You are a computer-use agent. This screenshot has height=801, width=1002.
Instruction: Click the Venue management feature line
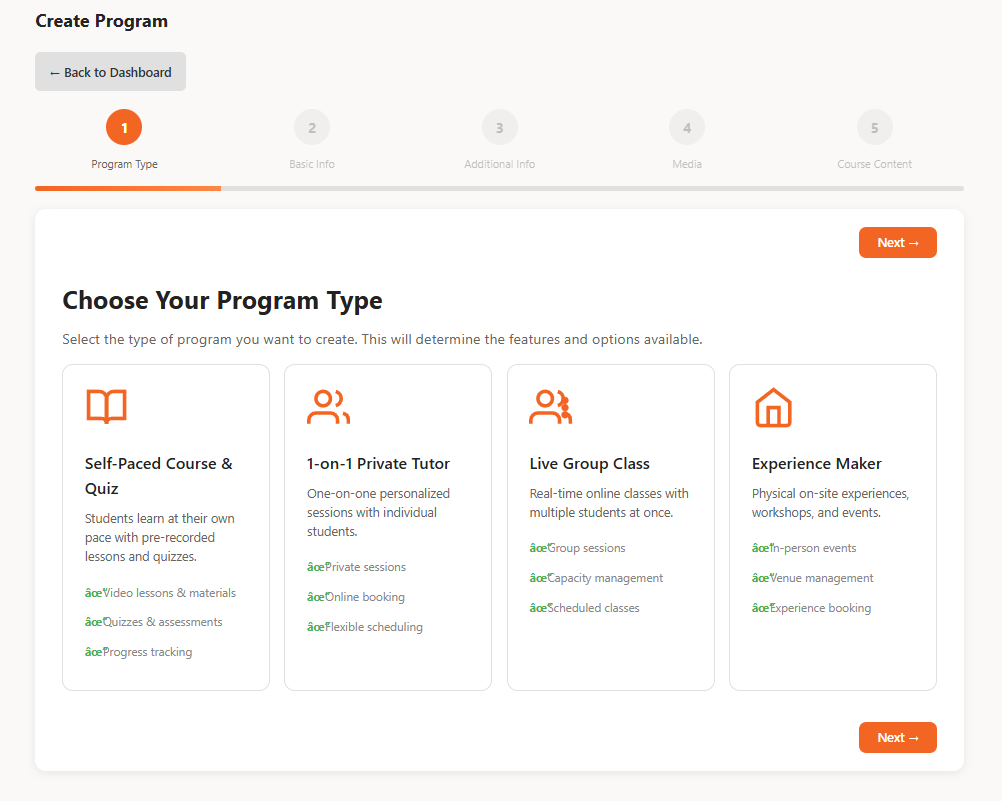pyautogui.click(x=813, y=578)
